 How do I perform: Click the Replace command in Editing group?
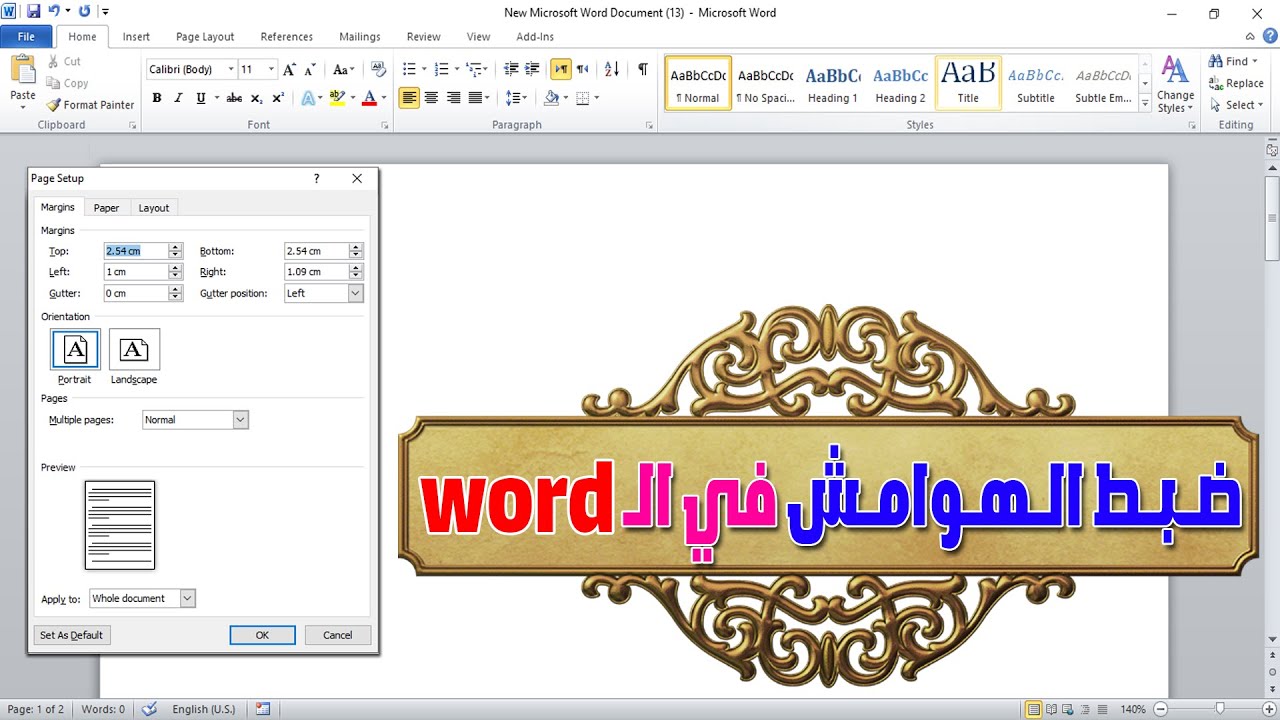point(1237,83)
